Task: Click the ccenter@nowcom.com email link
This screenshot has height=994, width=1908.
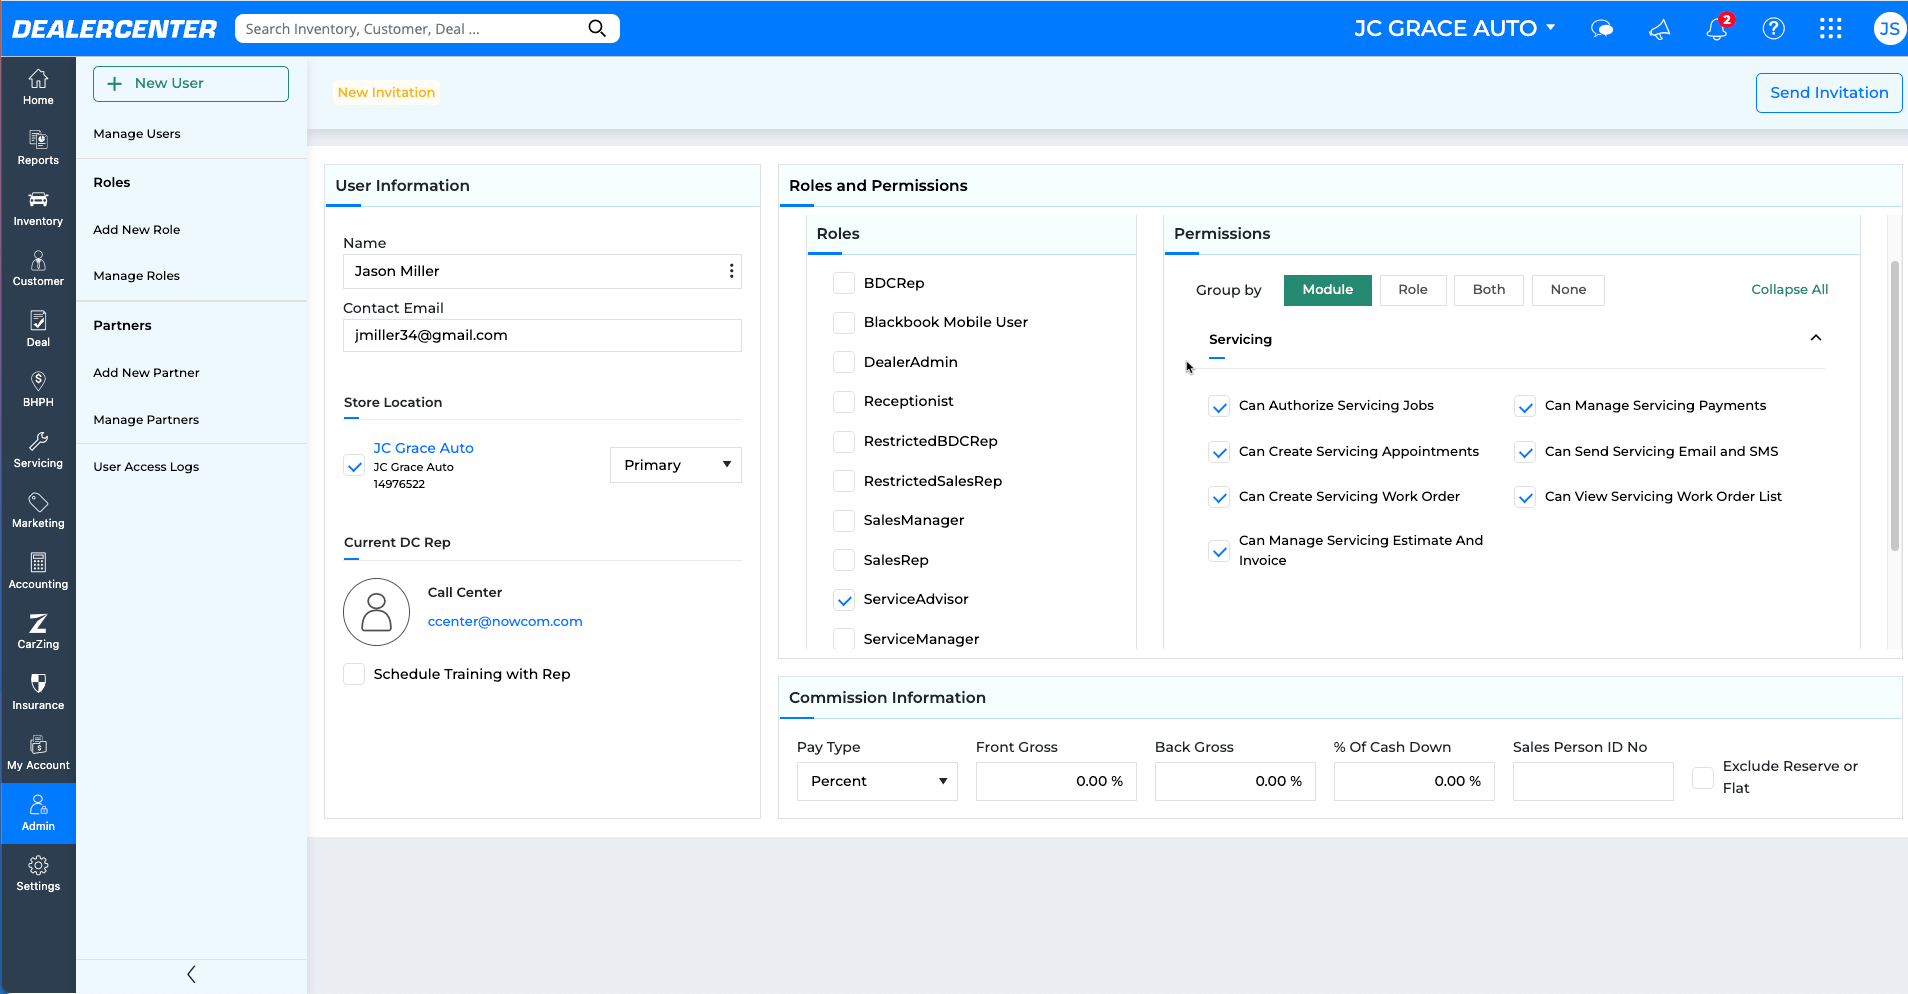Action: 505,621
